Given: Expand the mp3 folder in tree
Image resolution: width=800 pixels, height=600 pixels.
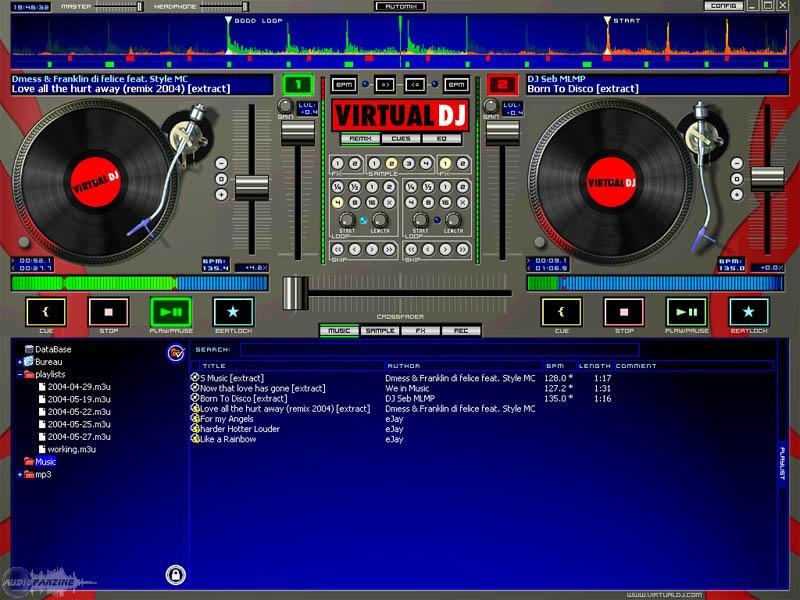Looking at the screenshot, I should (20, 474).
